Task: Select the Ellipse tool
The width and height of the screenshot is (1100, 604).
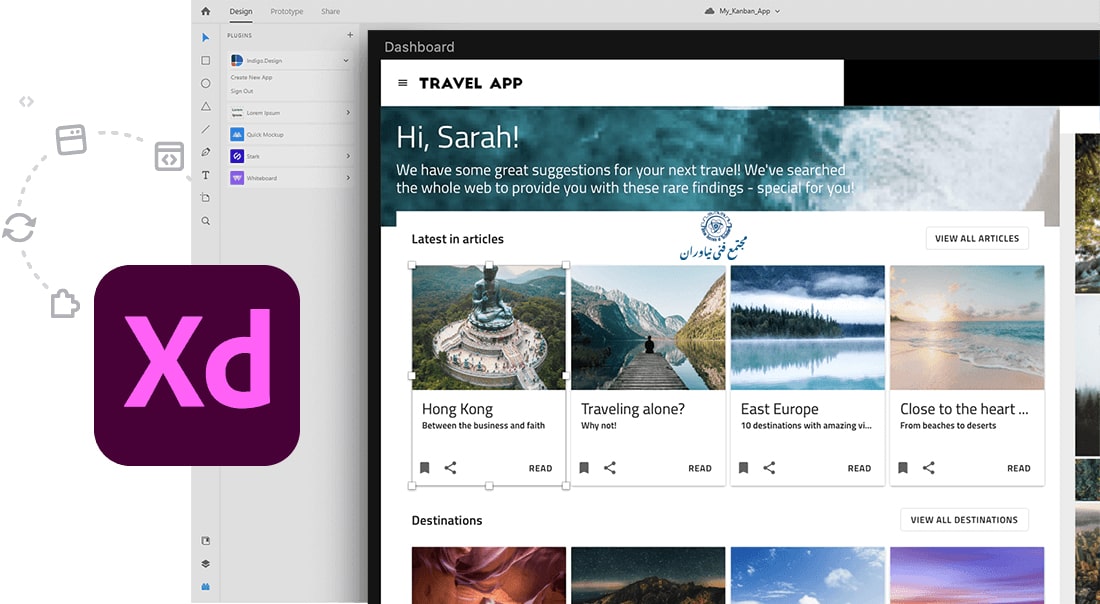Action: [206, 84]
